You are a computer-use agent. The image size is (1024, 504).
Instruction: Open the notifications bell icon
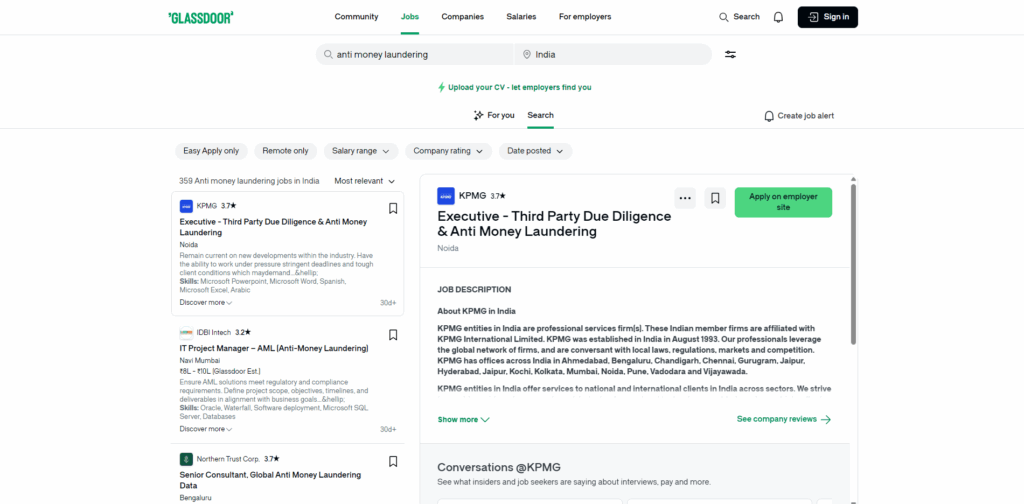[778, 18]
